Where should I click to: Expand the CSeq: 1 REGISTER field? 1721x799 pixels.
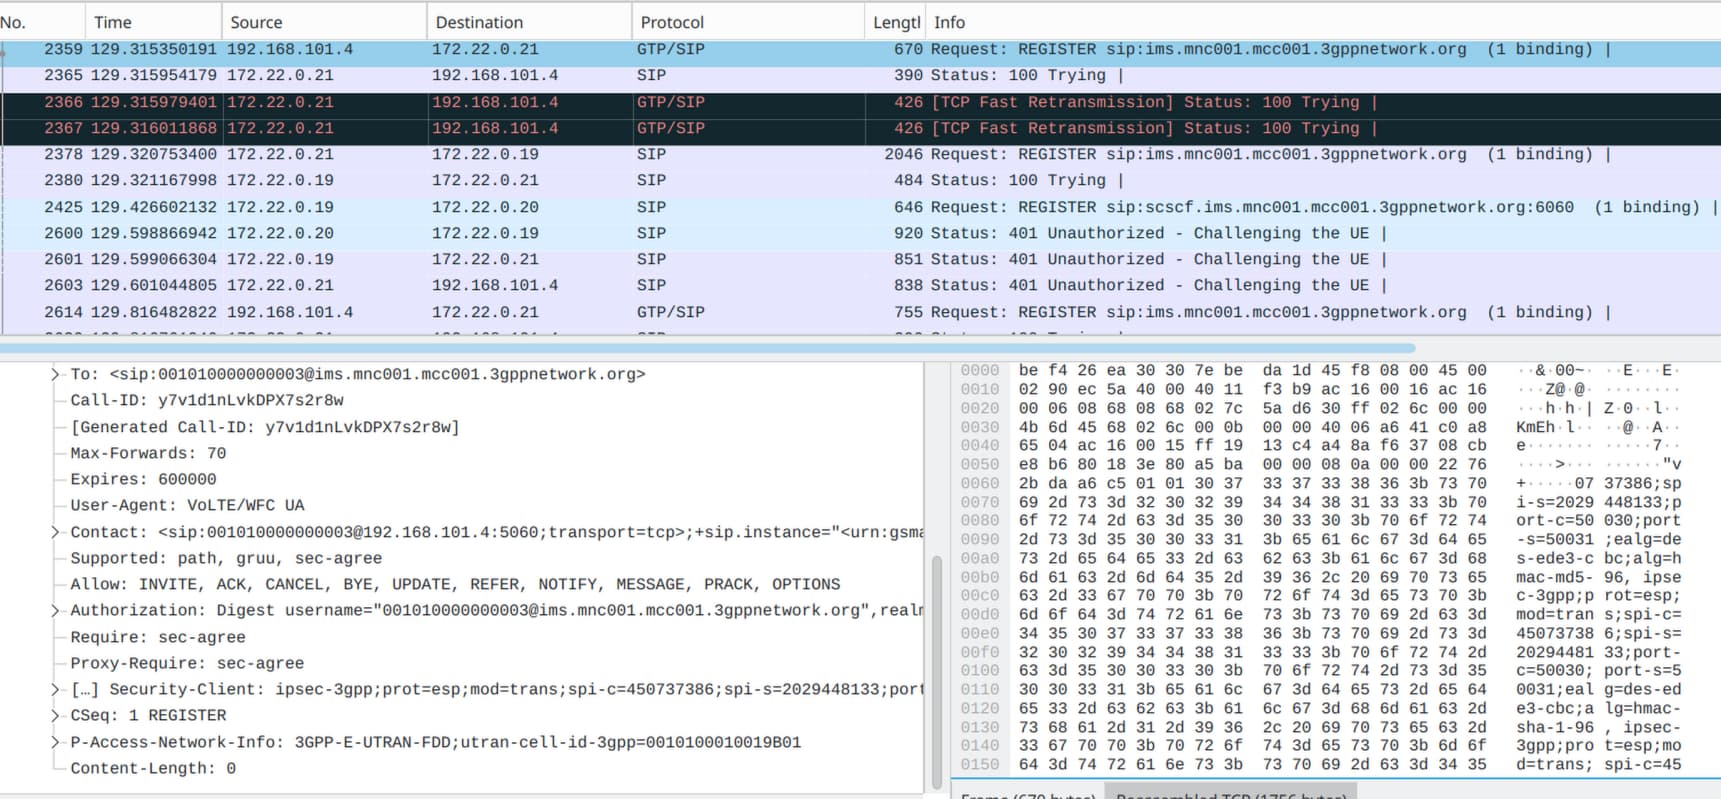coord(56,716)
